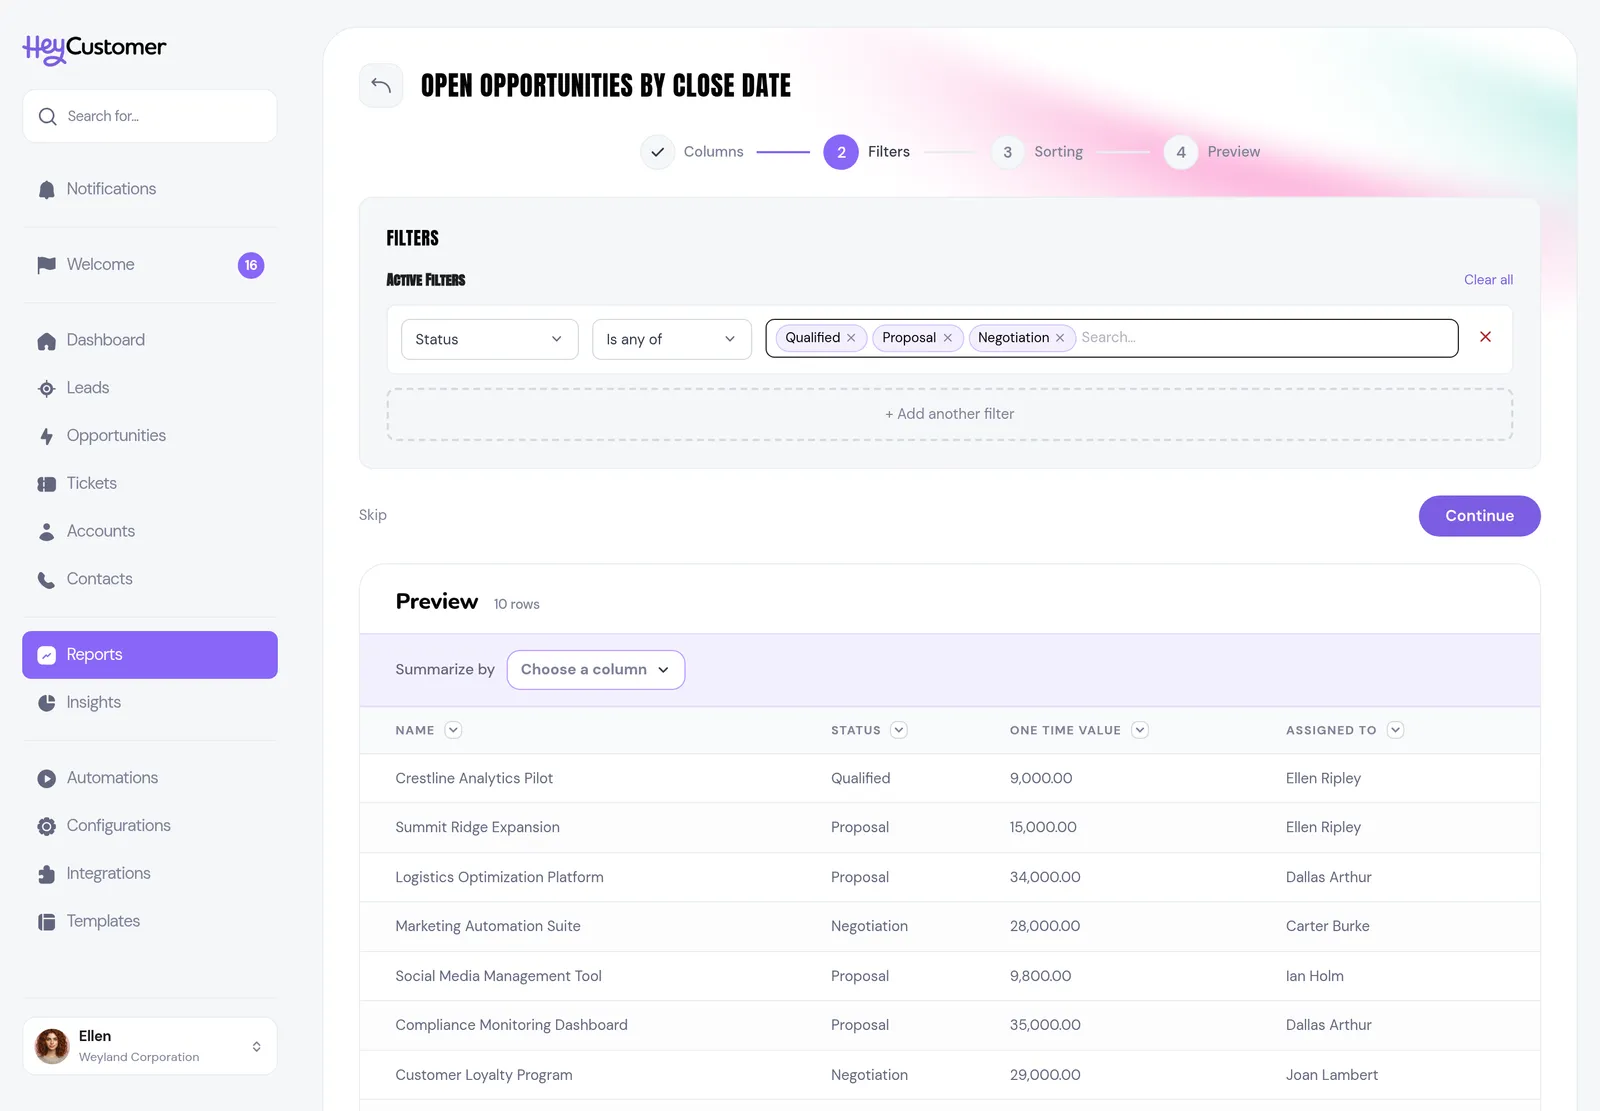Open the 'Is any of' operator dropdown
1600x1111 pixels.
point(671,339)
